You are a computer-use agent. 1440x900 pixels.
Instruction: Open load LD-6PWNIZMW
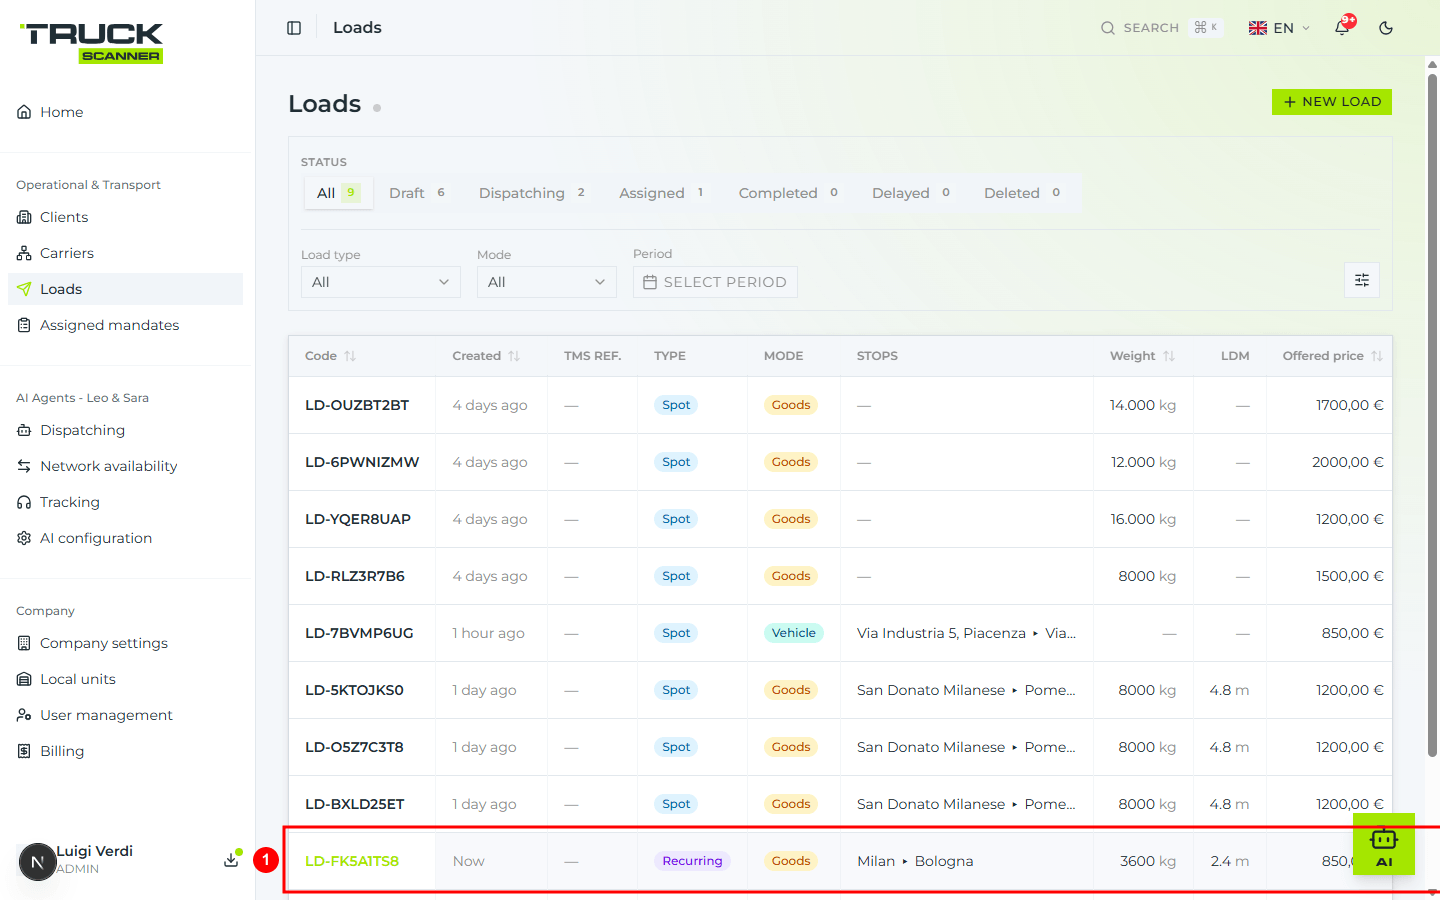362,462
